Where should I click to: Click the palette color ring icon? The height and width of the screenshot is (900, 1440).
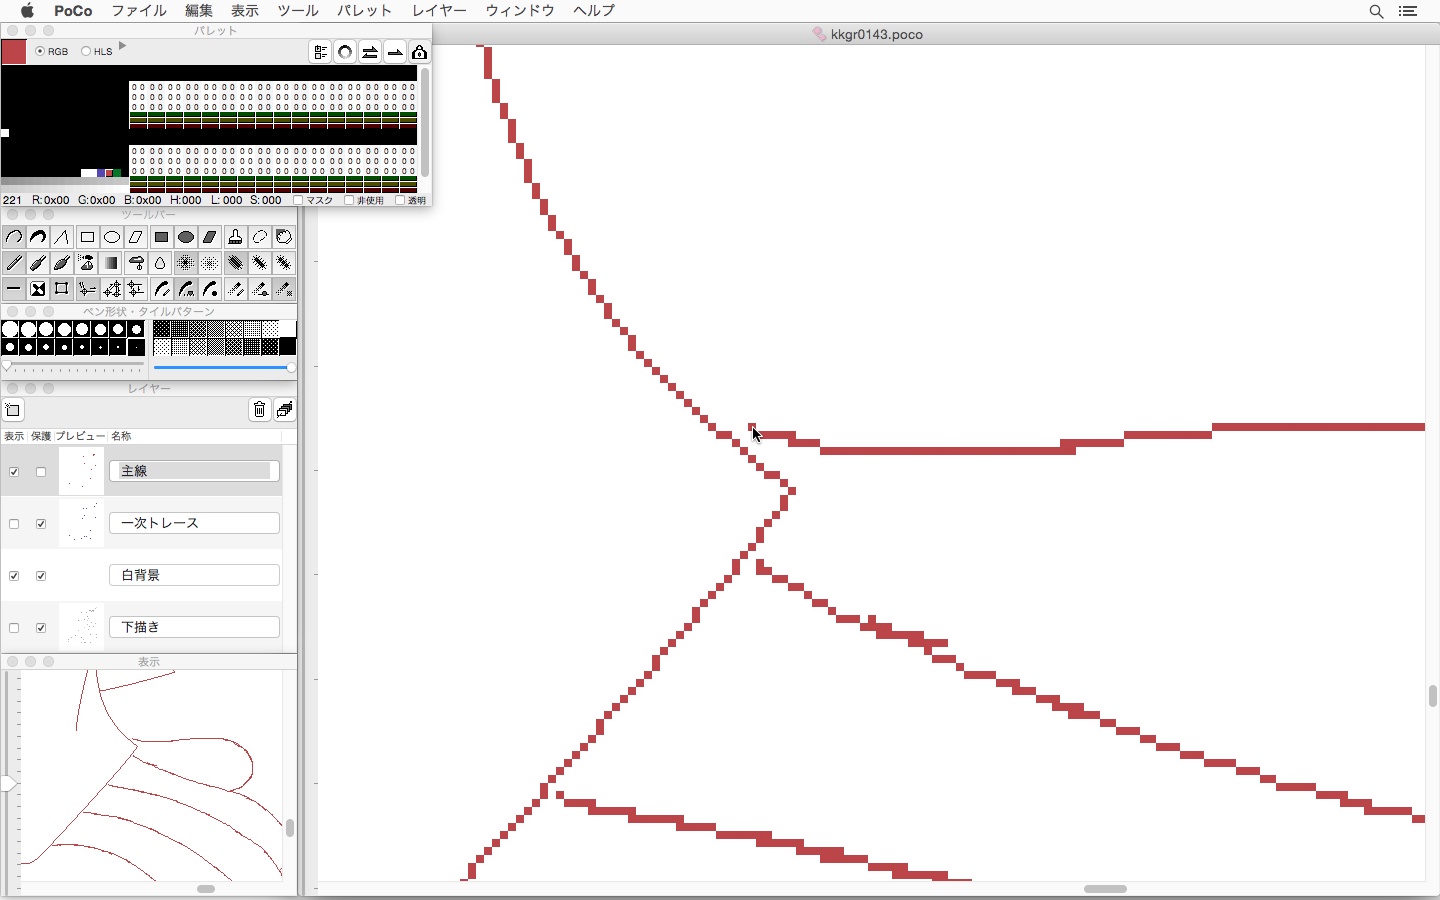click(345, 52)
